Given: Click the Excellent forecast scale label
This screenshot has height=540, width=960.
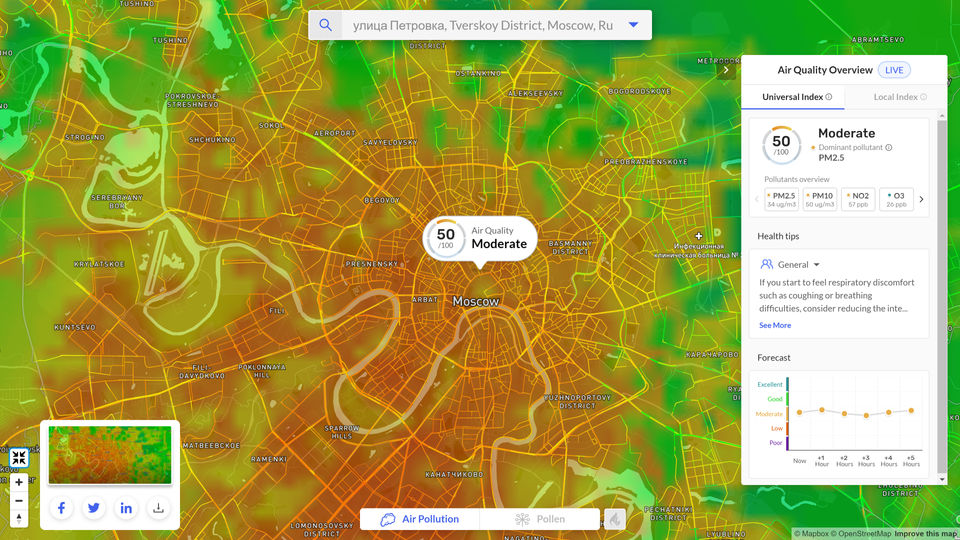Looking at the screenshot, I should pos(770,384).
